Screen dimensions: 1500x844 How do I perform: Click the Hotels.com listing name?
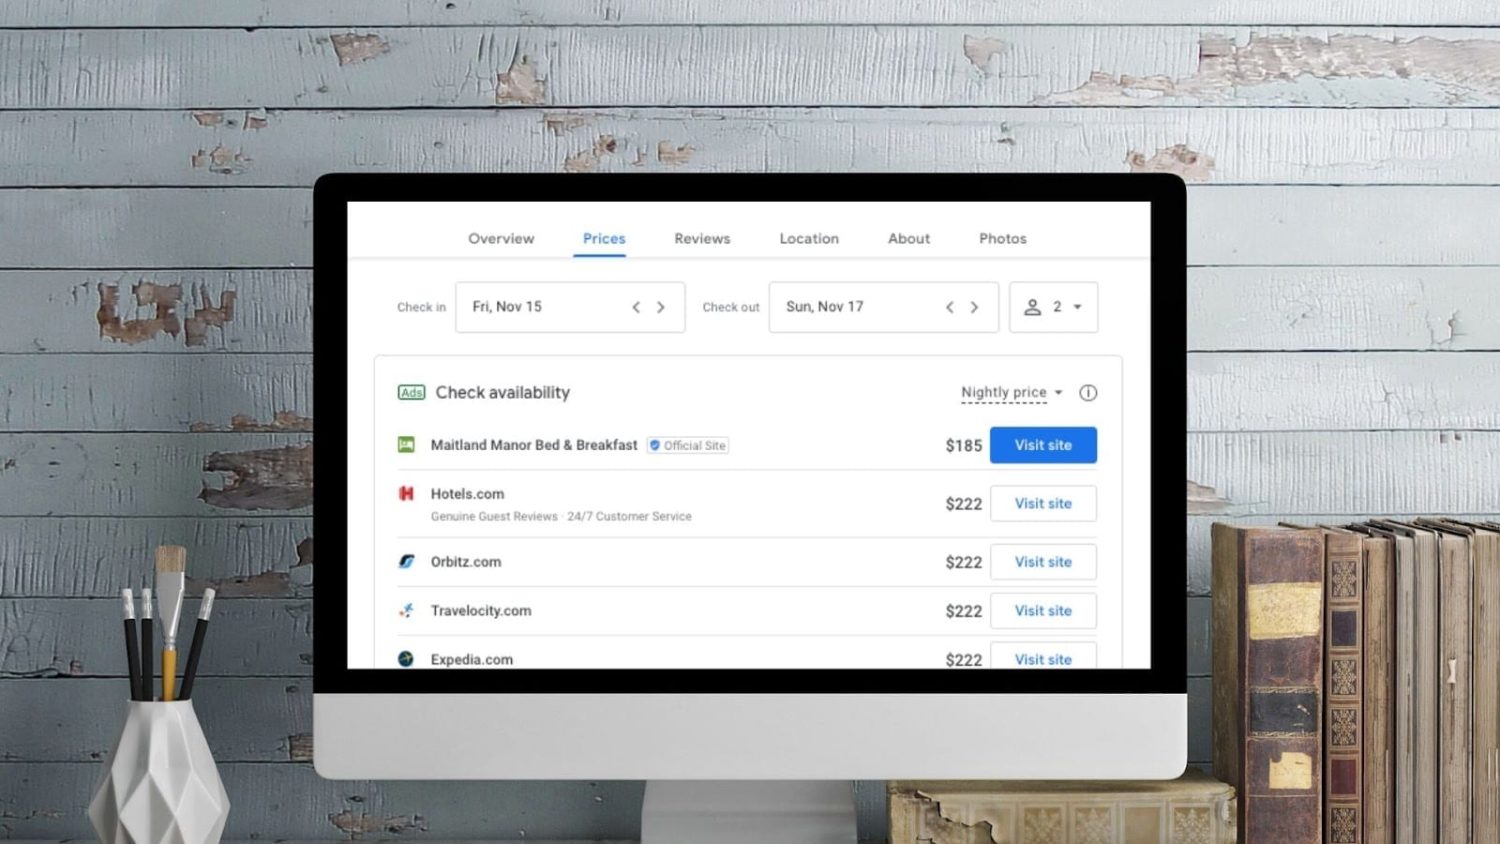point(467,494)
